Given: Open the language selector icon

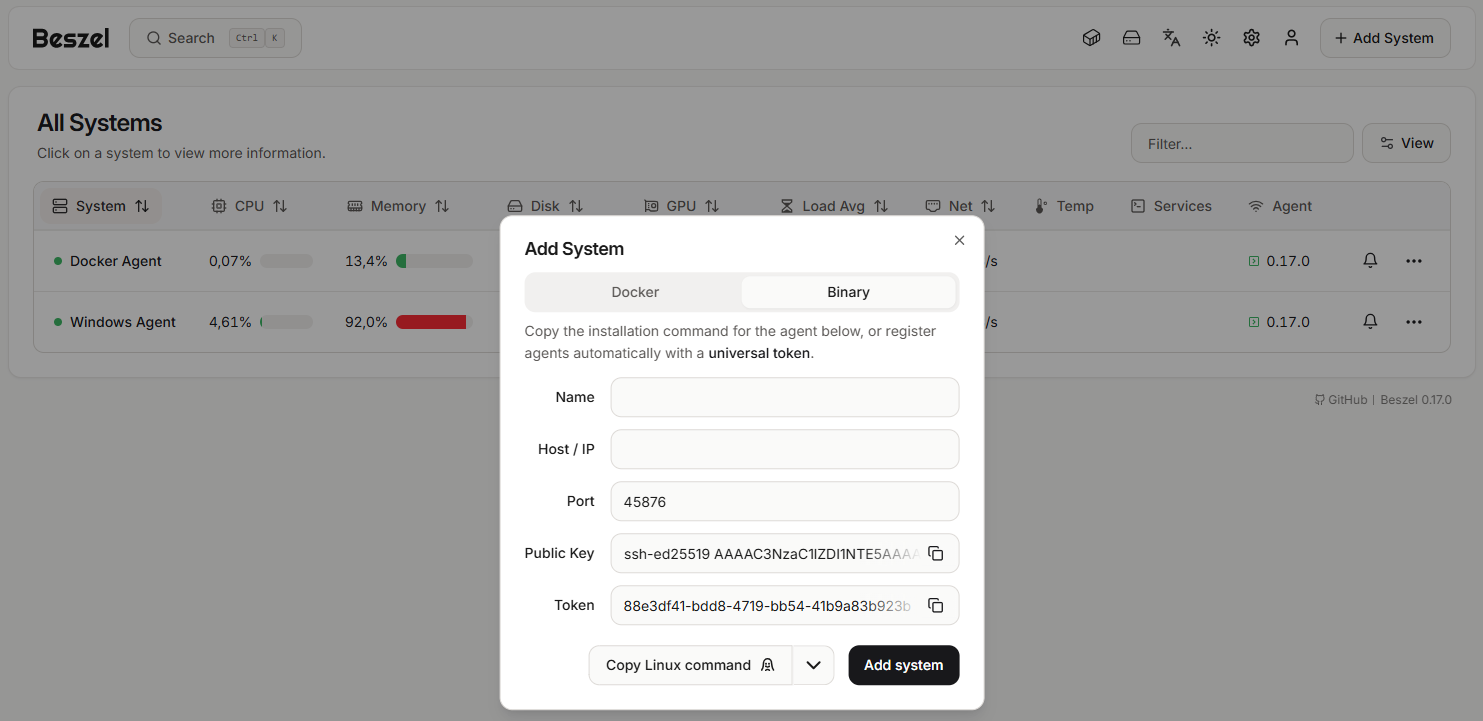Looking at the screenshot, I should pos(1171,38).
